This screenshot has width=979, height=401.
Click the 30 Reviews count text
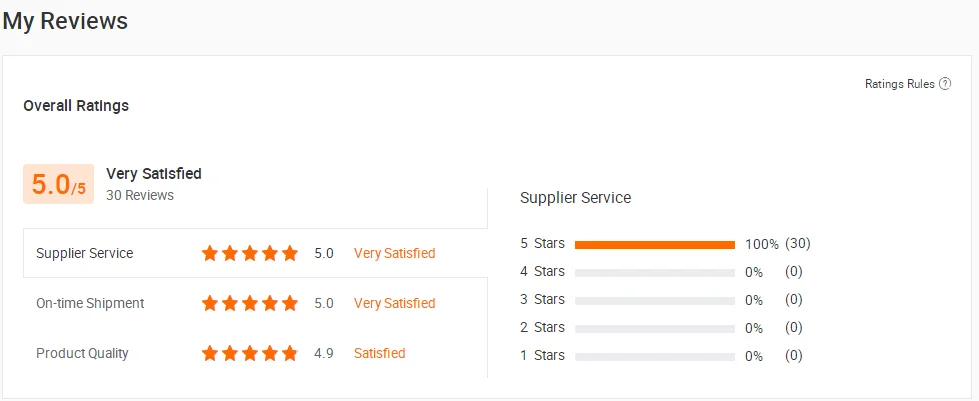pos(140,195)
